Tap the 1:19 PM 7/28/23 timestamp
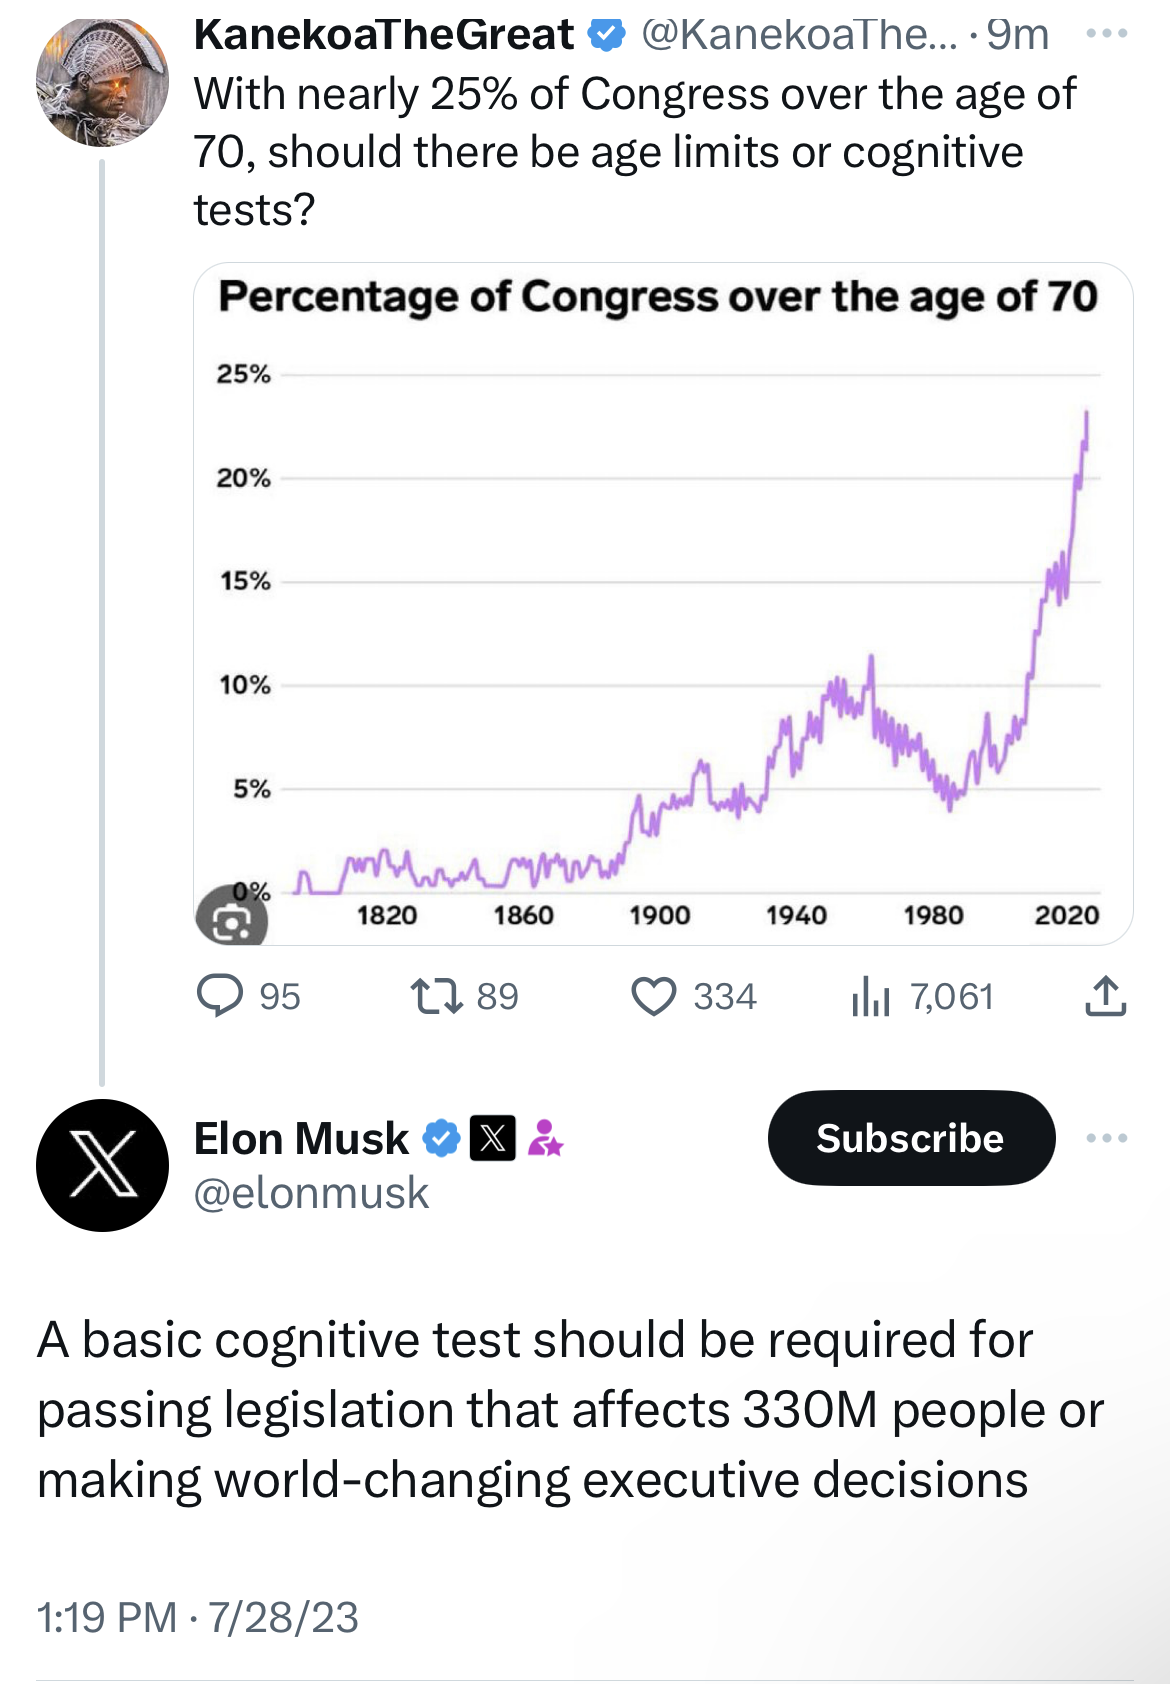This screenshot has width=1170, height=1684. [x=198, y=1617]
